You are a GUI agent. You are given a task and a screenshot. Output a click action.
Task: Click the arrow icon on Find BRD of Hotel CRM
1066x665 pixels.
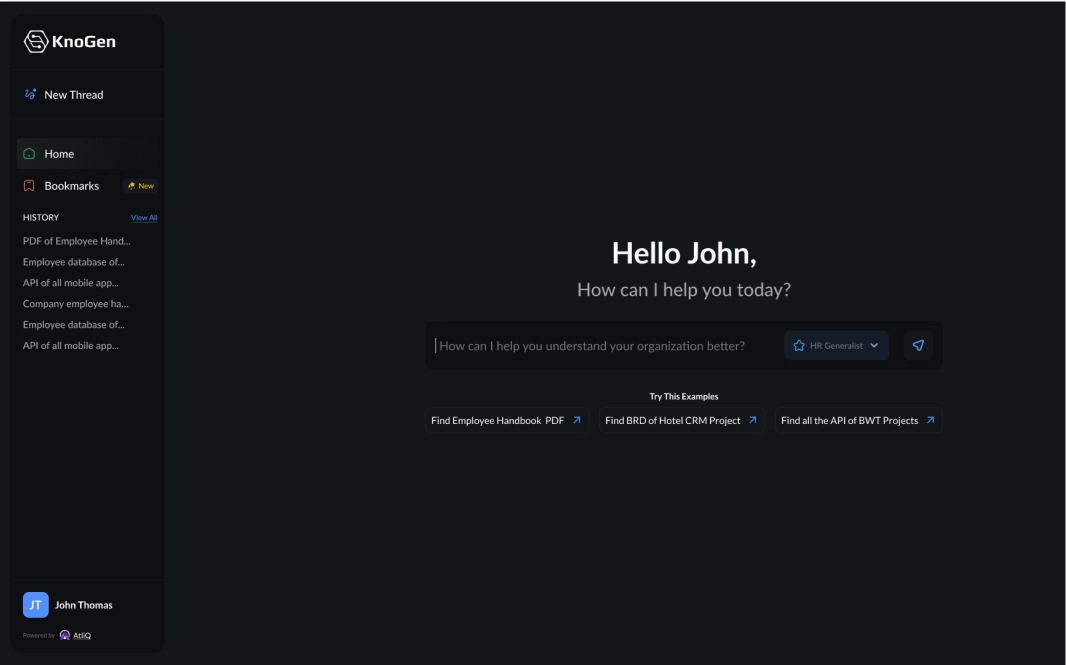tap(753, 421)
